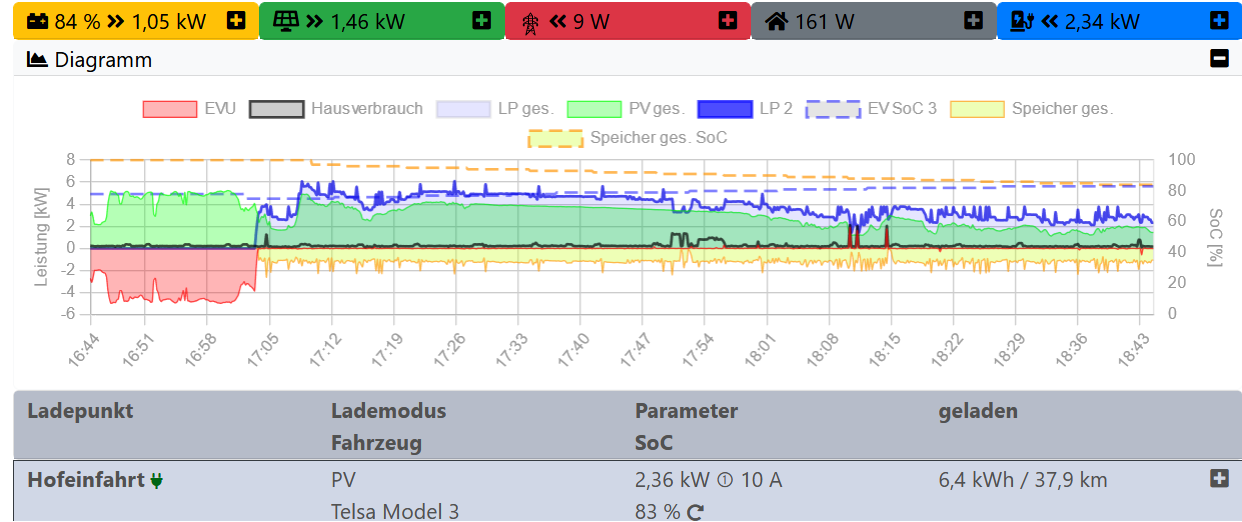Toggle EVU series in chart legend
1242x522 pixels.
point(189,108)
